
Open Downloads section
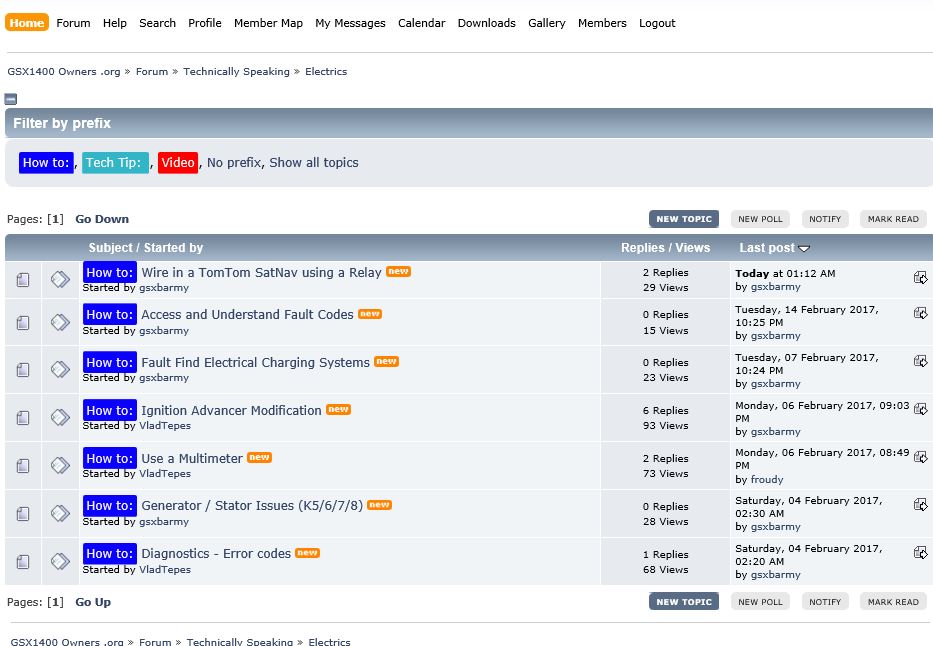[x=486, y=23]
